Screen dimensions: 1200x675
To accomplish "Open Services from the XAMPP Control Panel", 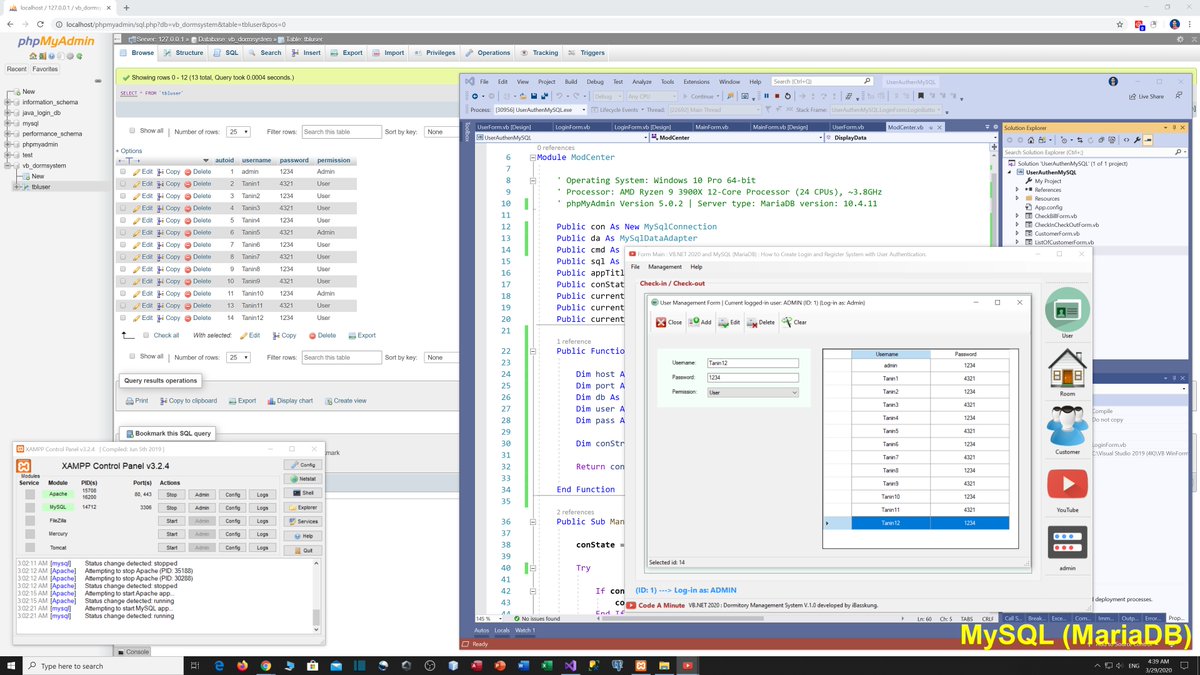I will click(x=303, y=521).
